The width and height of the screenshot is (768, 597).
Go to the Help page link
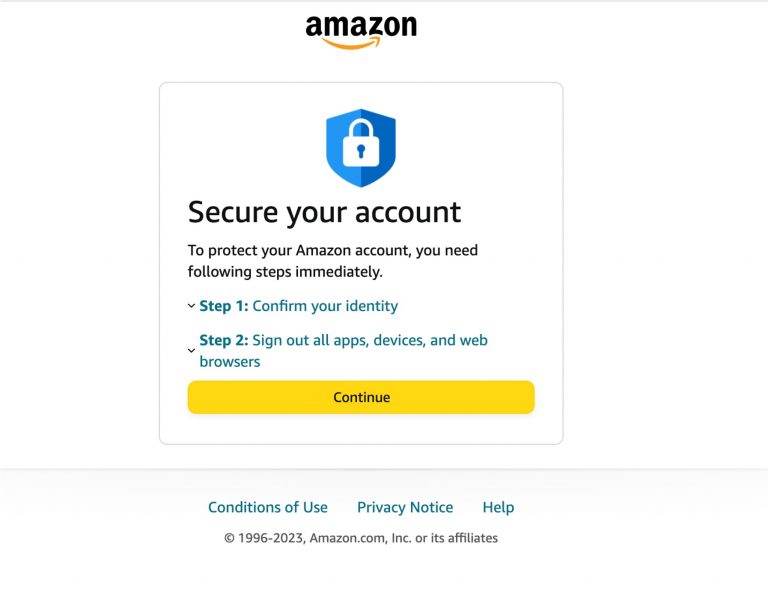click(498, 507)
